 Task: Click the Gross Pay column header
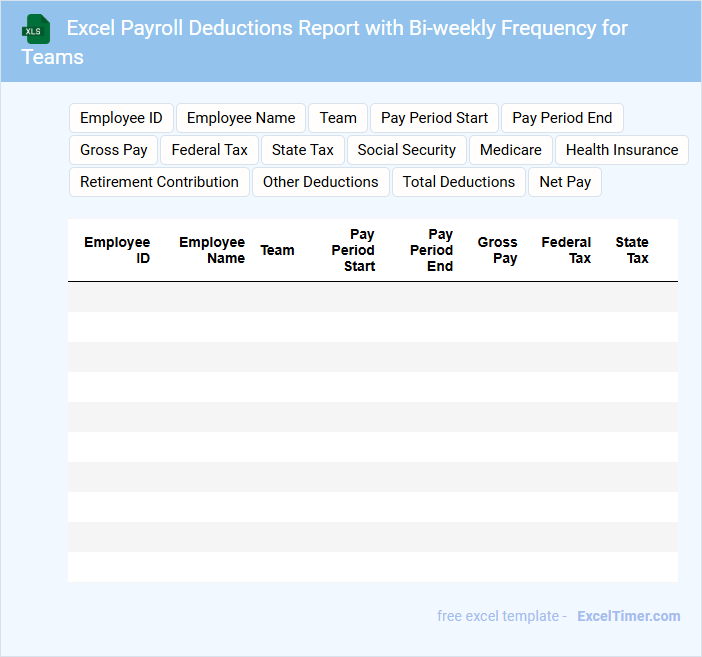[497, 250]
